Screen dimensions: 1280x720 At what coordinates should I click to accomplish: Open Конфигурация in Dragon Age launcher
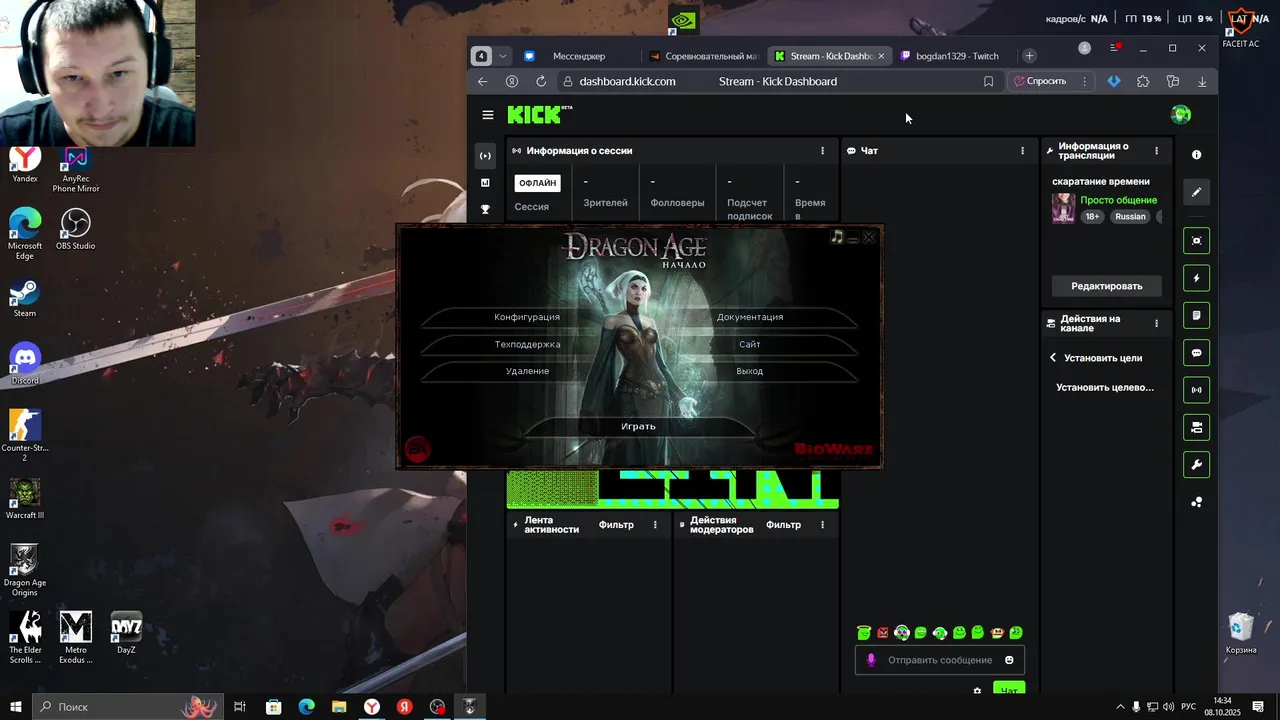[527, 317]
